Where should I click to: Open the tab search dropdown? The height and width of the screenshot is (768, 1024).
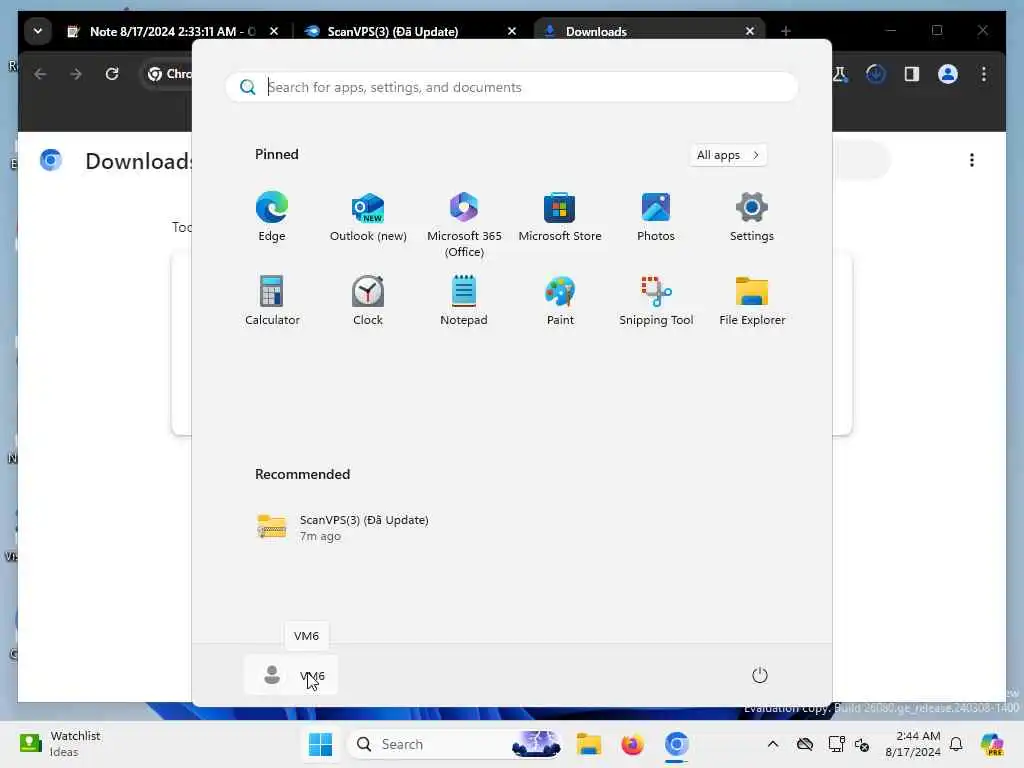(x=38, y=31)
